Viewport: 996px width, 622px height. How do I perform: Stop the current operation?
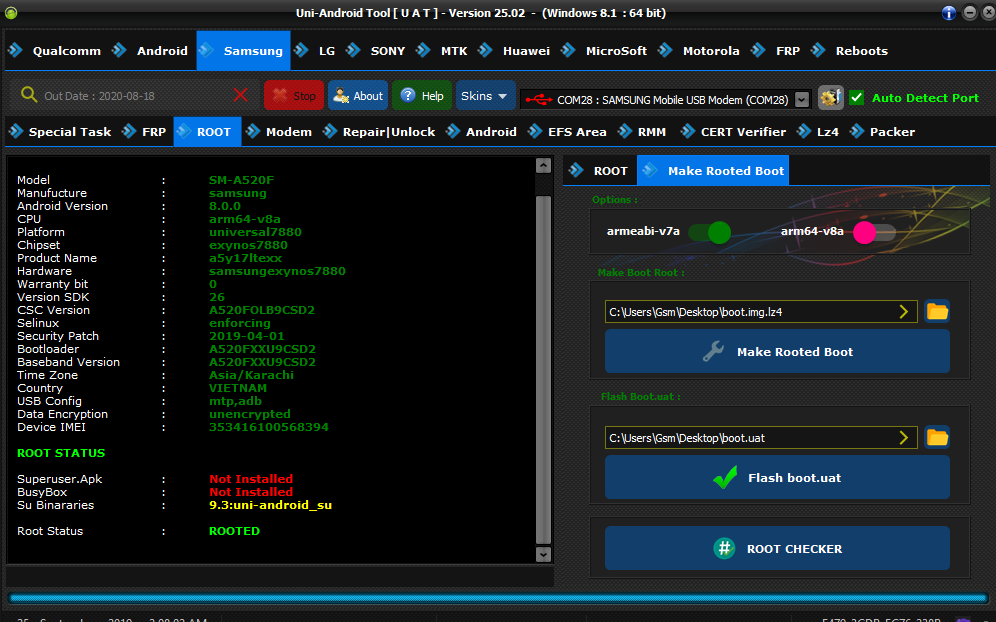coord(294,95)
